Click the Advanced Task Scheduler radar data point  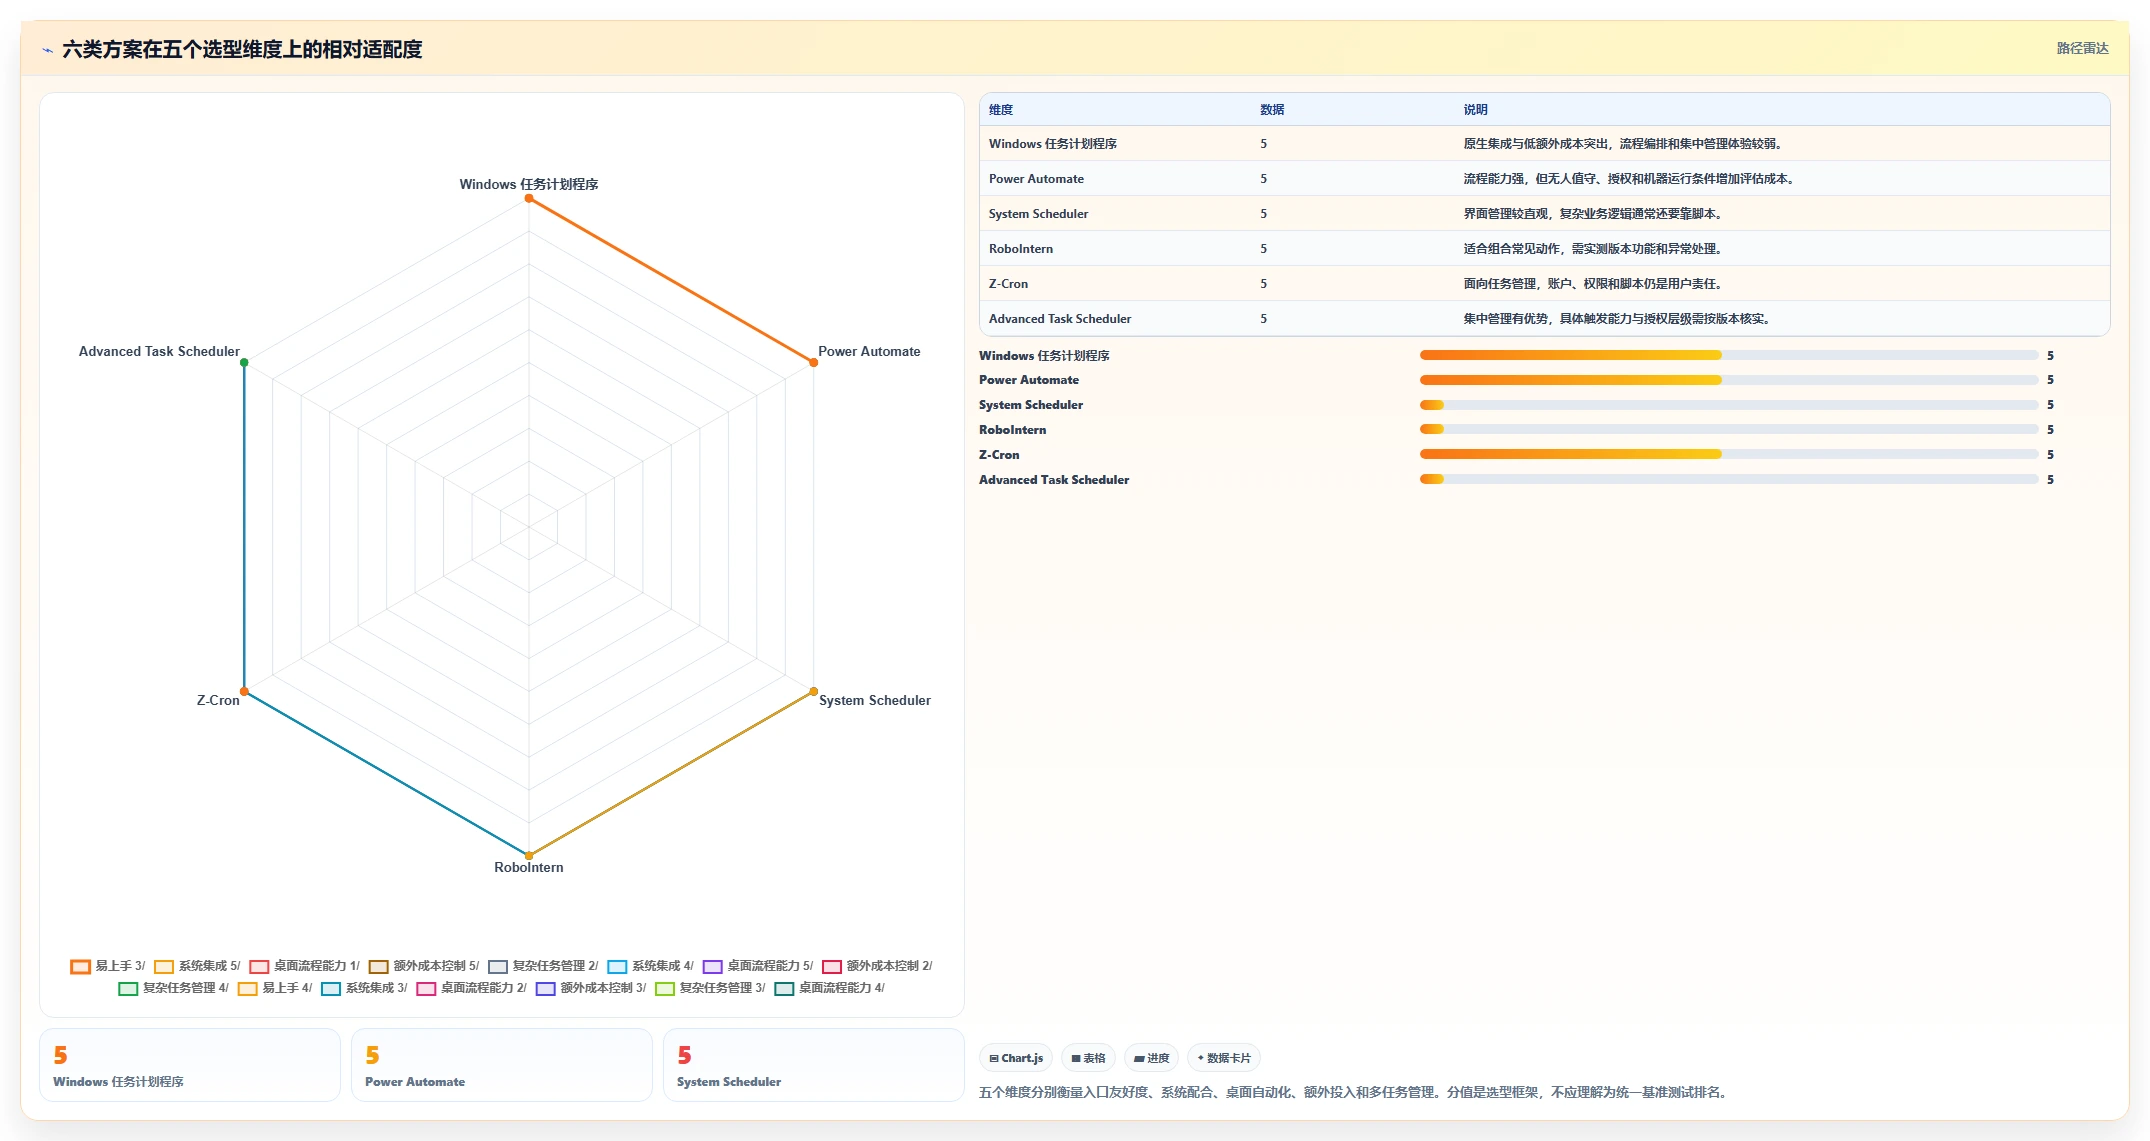[244, 362]
